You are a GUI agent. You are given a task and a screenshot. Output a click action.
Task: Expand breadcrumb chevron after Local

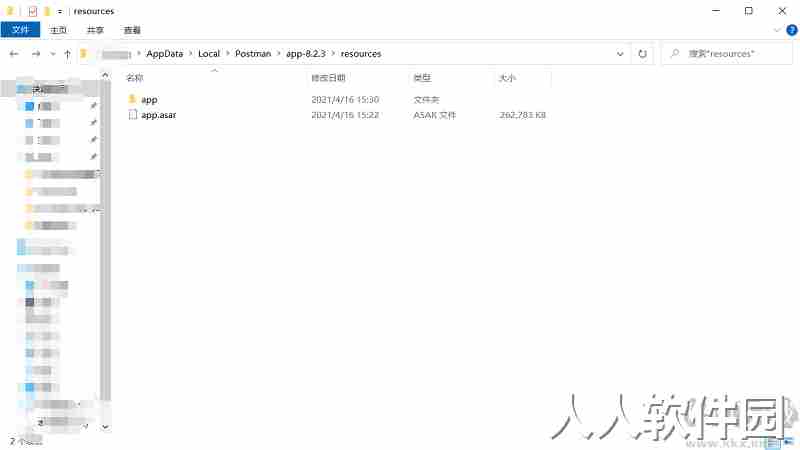point(228,54)
